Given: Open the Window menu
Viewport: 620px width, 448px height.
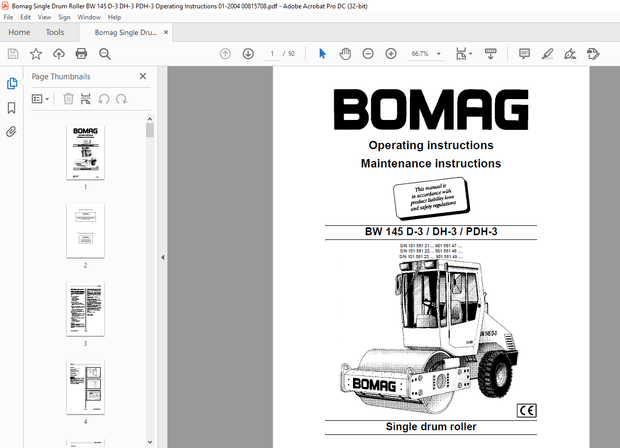Looking at the screenshot, I should tap(89, 17).
